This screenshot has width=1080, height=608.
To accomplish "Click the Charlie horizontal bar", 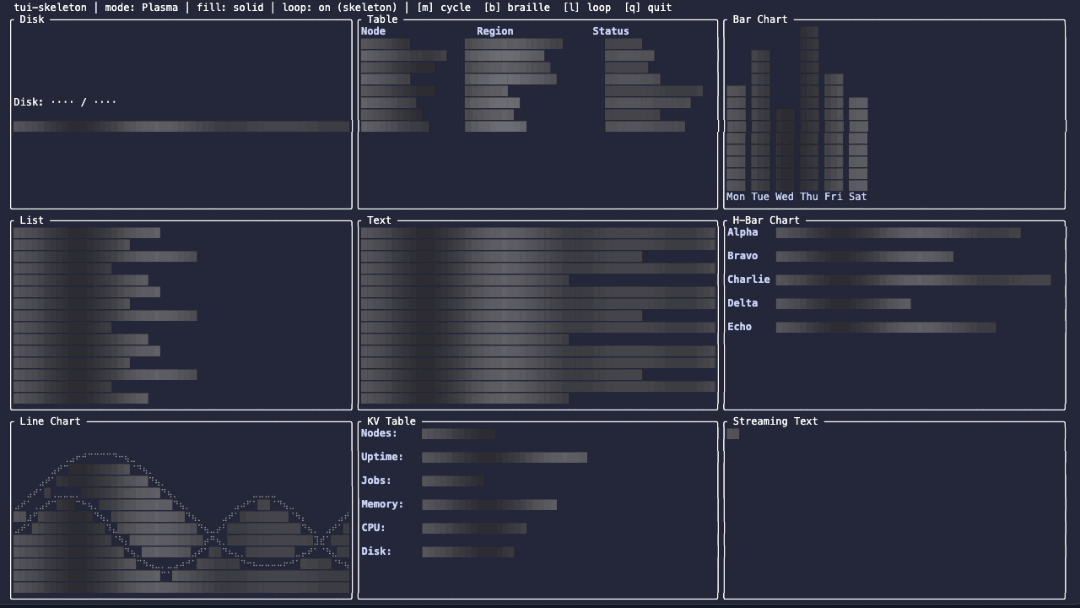I will pos(913,280).
